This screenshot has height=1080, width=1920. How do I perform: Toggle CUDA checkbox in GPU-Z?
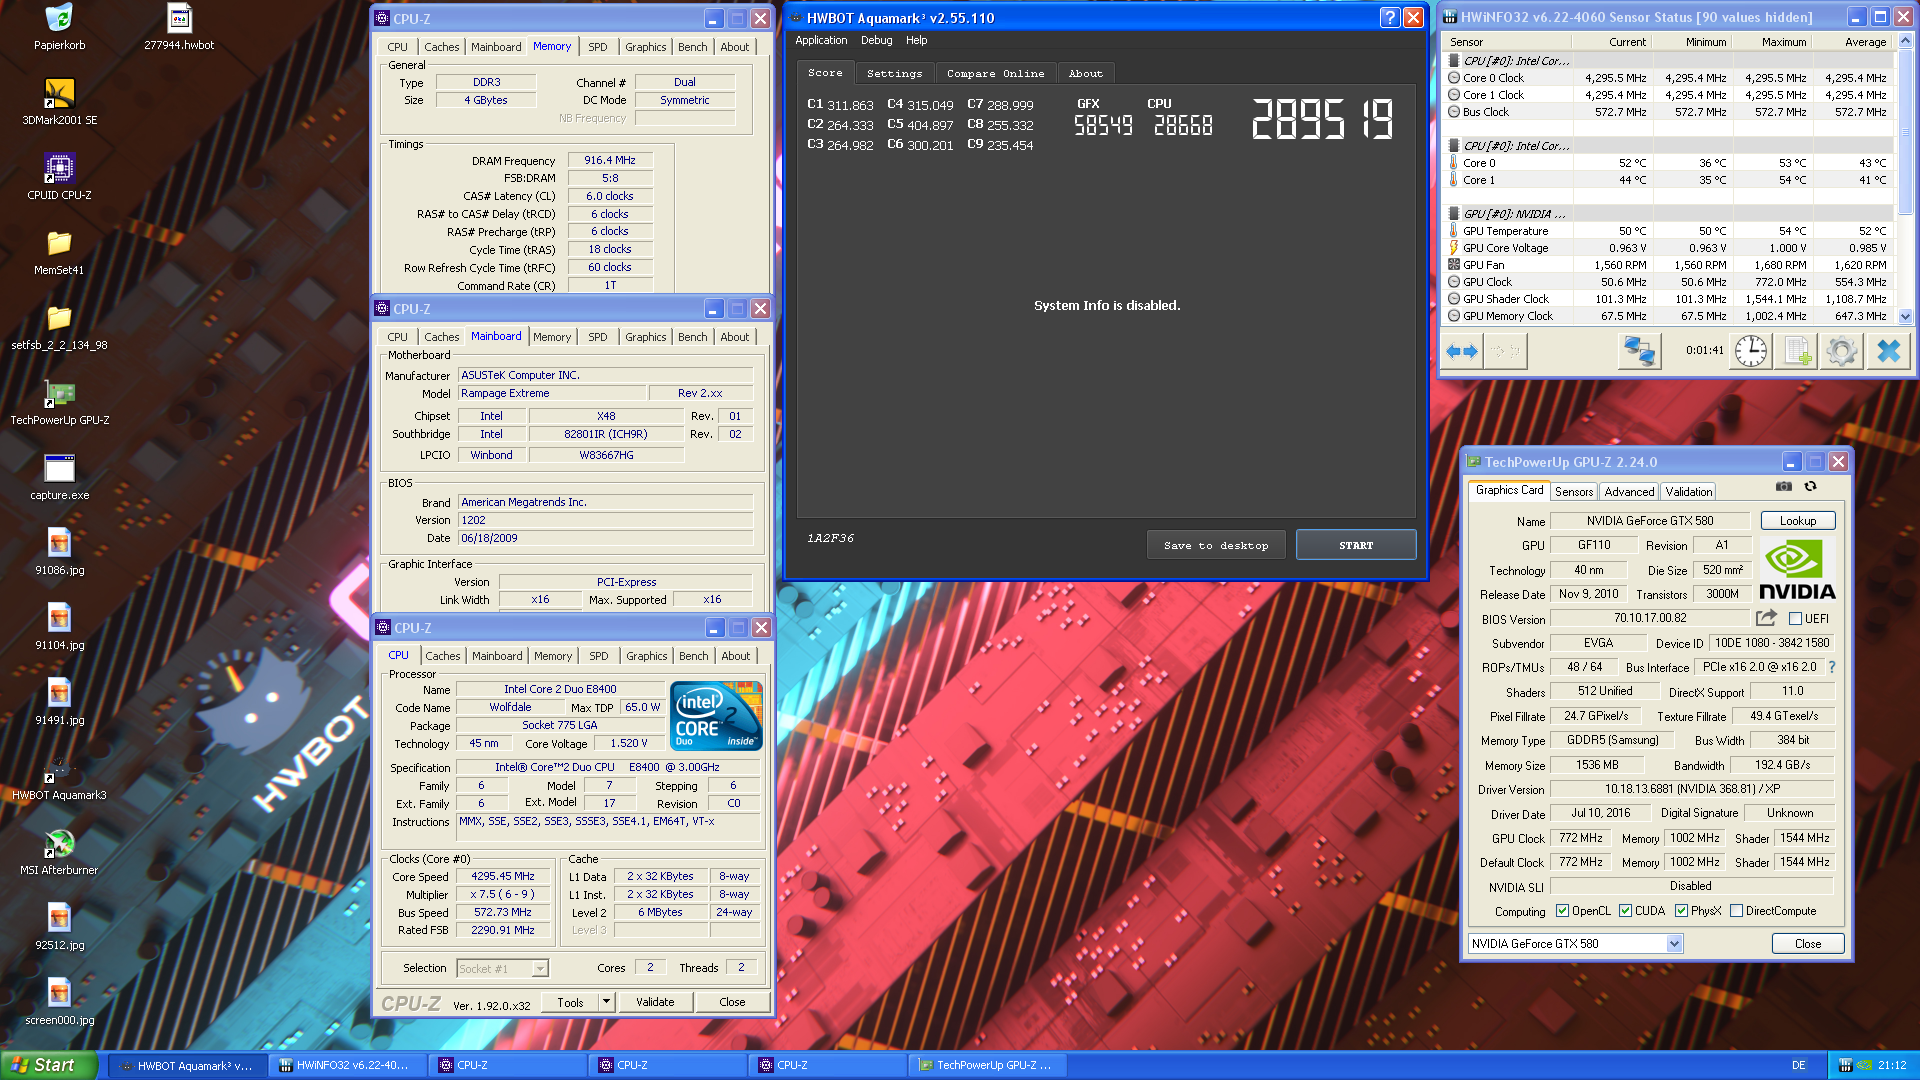point(1625,911)
